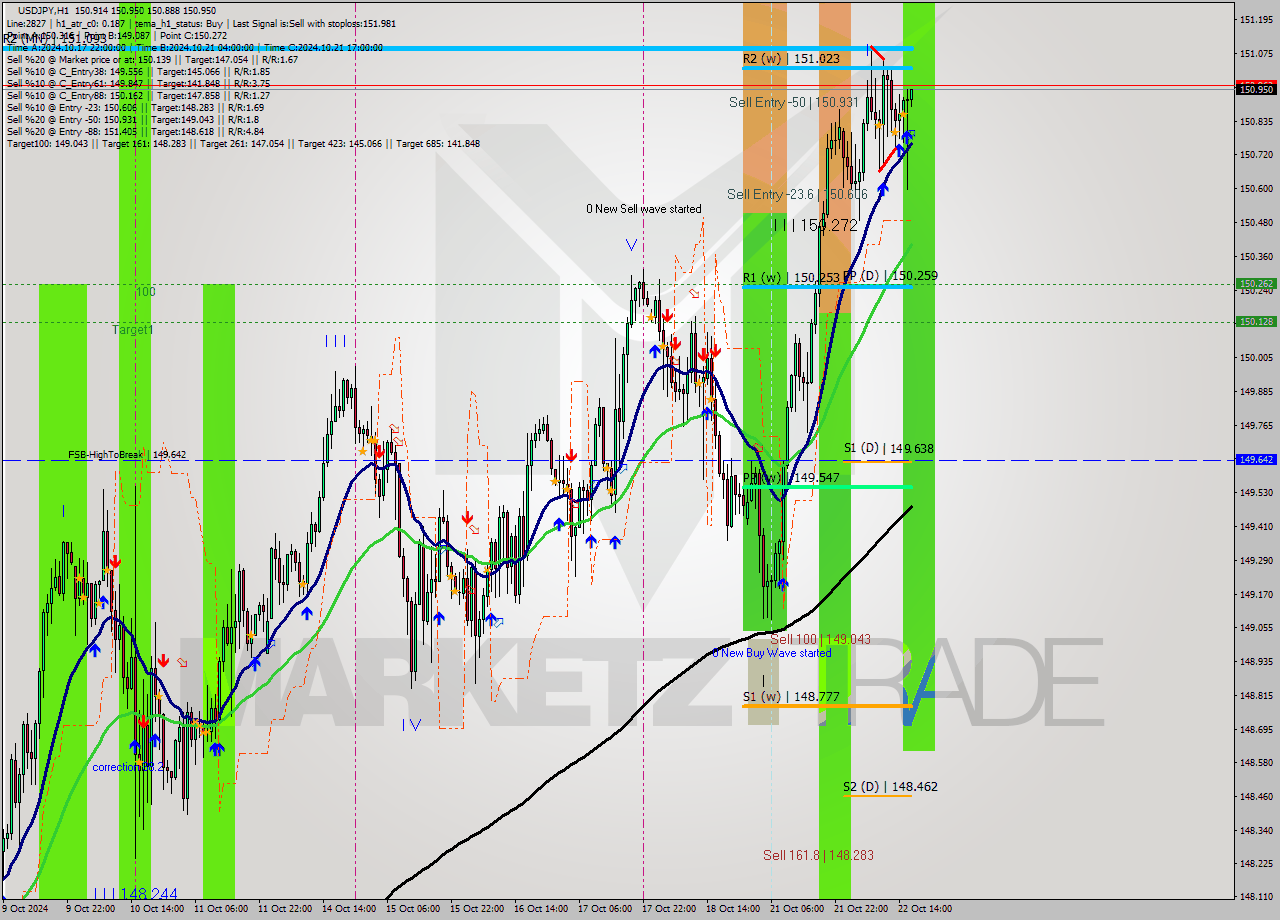The height and width of the screenshot is (920, 1280).
Task: Click the '16 Oct 14:00' time axis label
Action: (540, 909)
